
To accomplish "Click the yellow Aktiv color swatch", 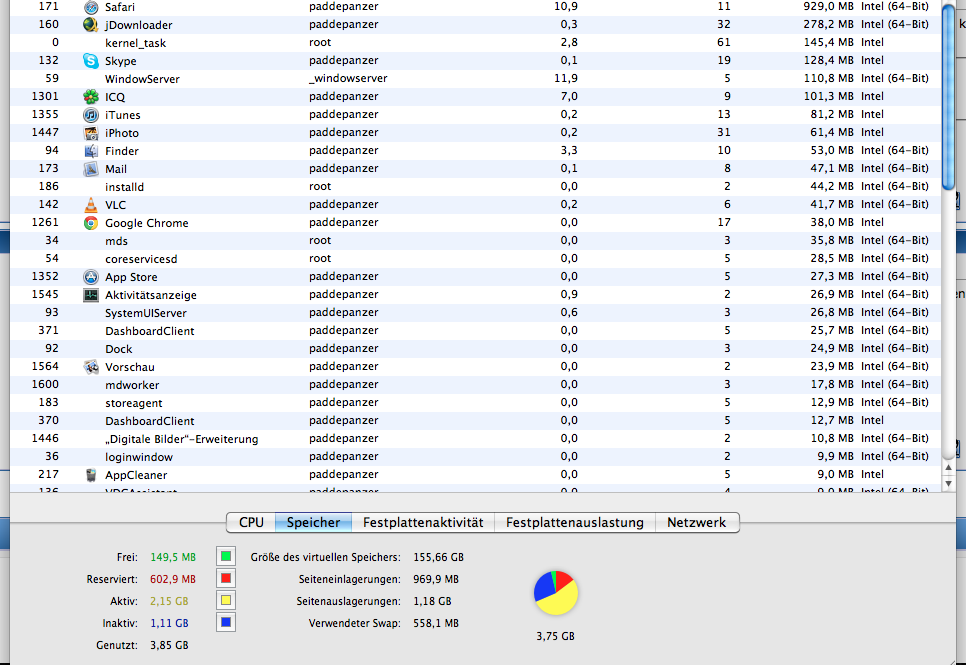I will 226,600.
